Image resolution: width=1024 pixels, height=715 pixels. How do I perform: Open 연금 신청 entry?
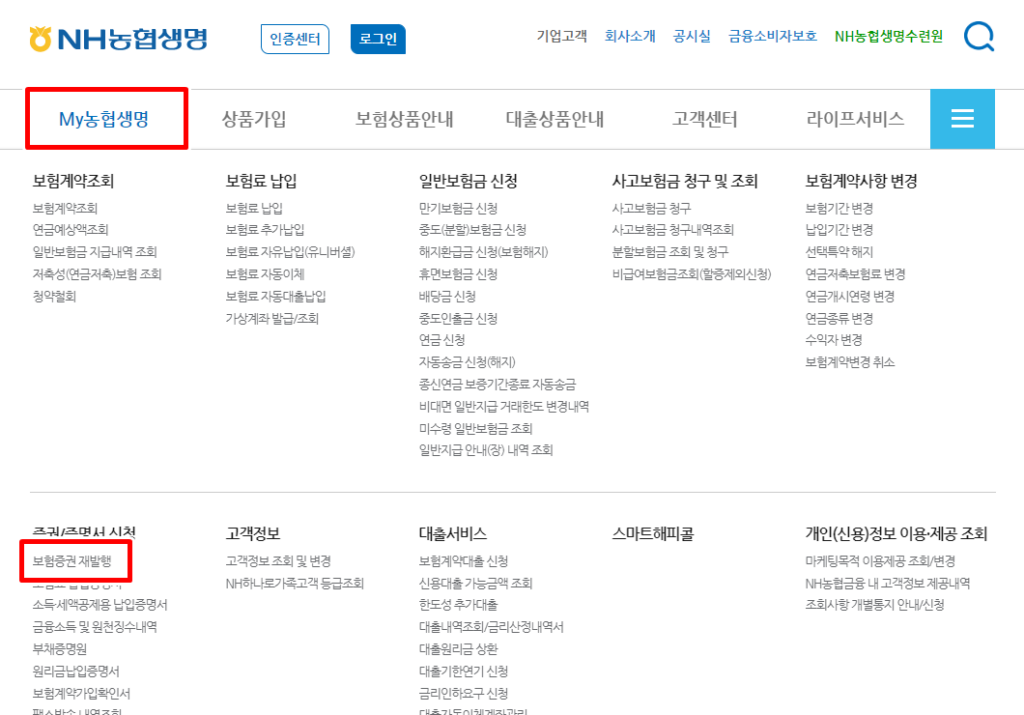[x=441, y=340]
